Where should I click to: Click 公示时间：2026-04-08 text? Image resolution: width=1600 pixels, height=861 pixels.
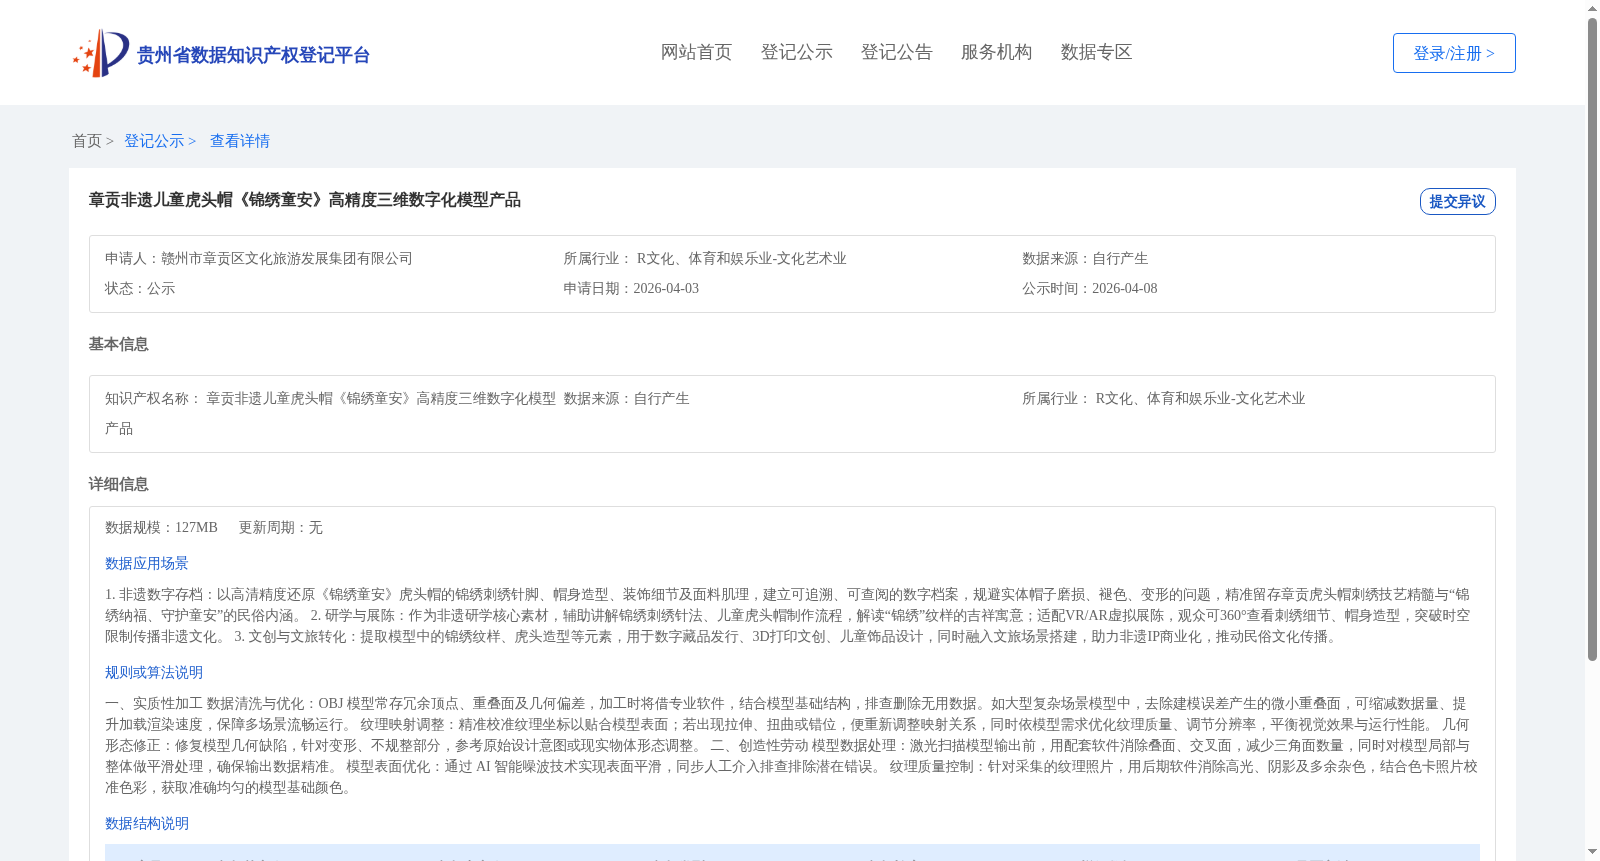[x=1090, y=288]
